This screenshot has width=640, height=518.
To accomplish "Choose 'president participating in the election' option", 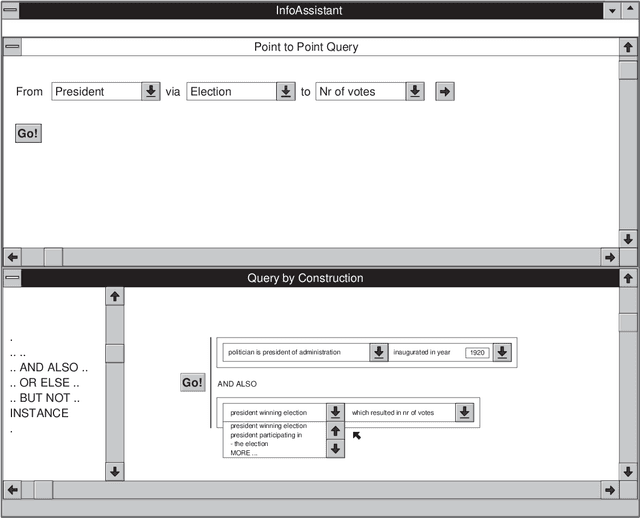I will [x=266, y=439].
